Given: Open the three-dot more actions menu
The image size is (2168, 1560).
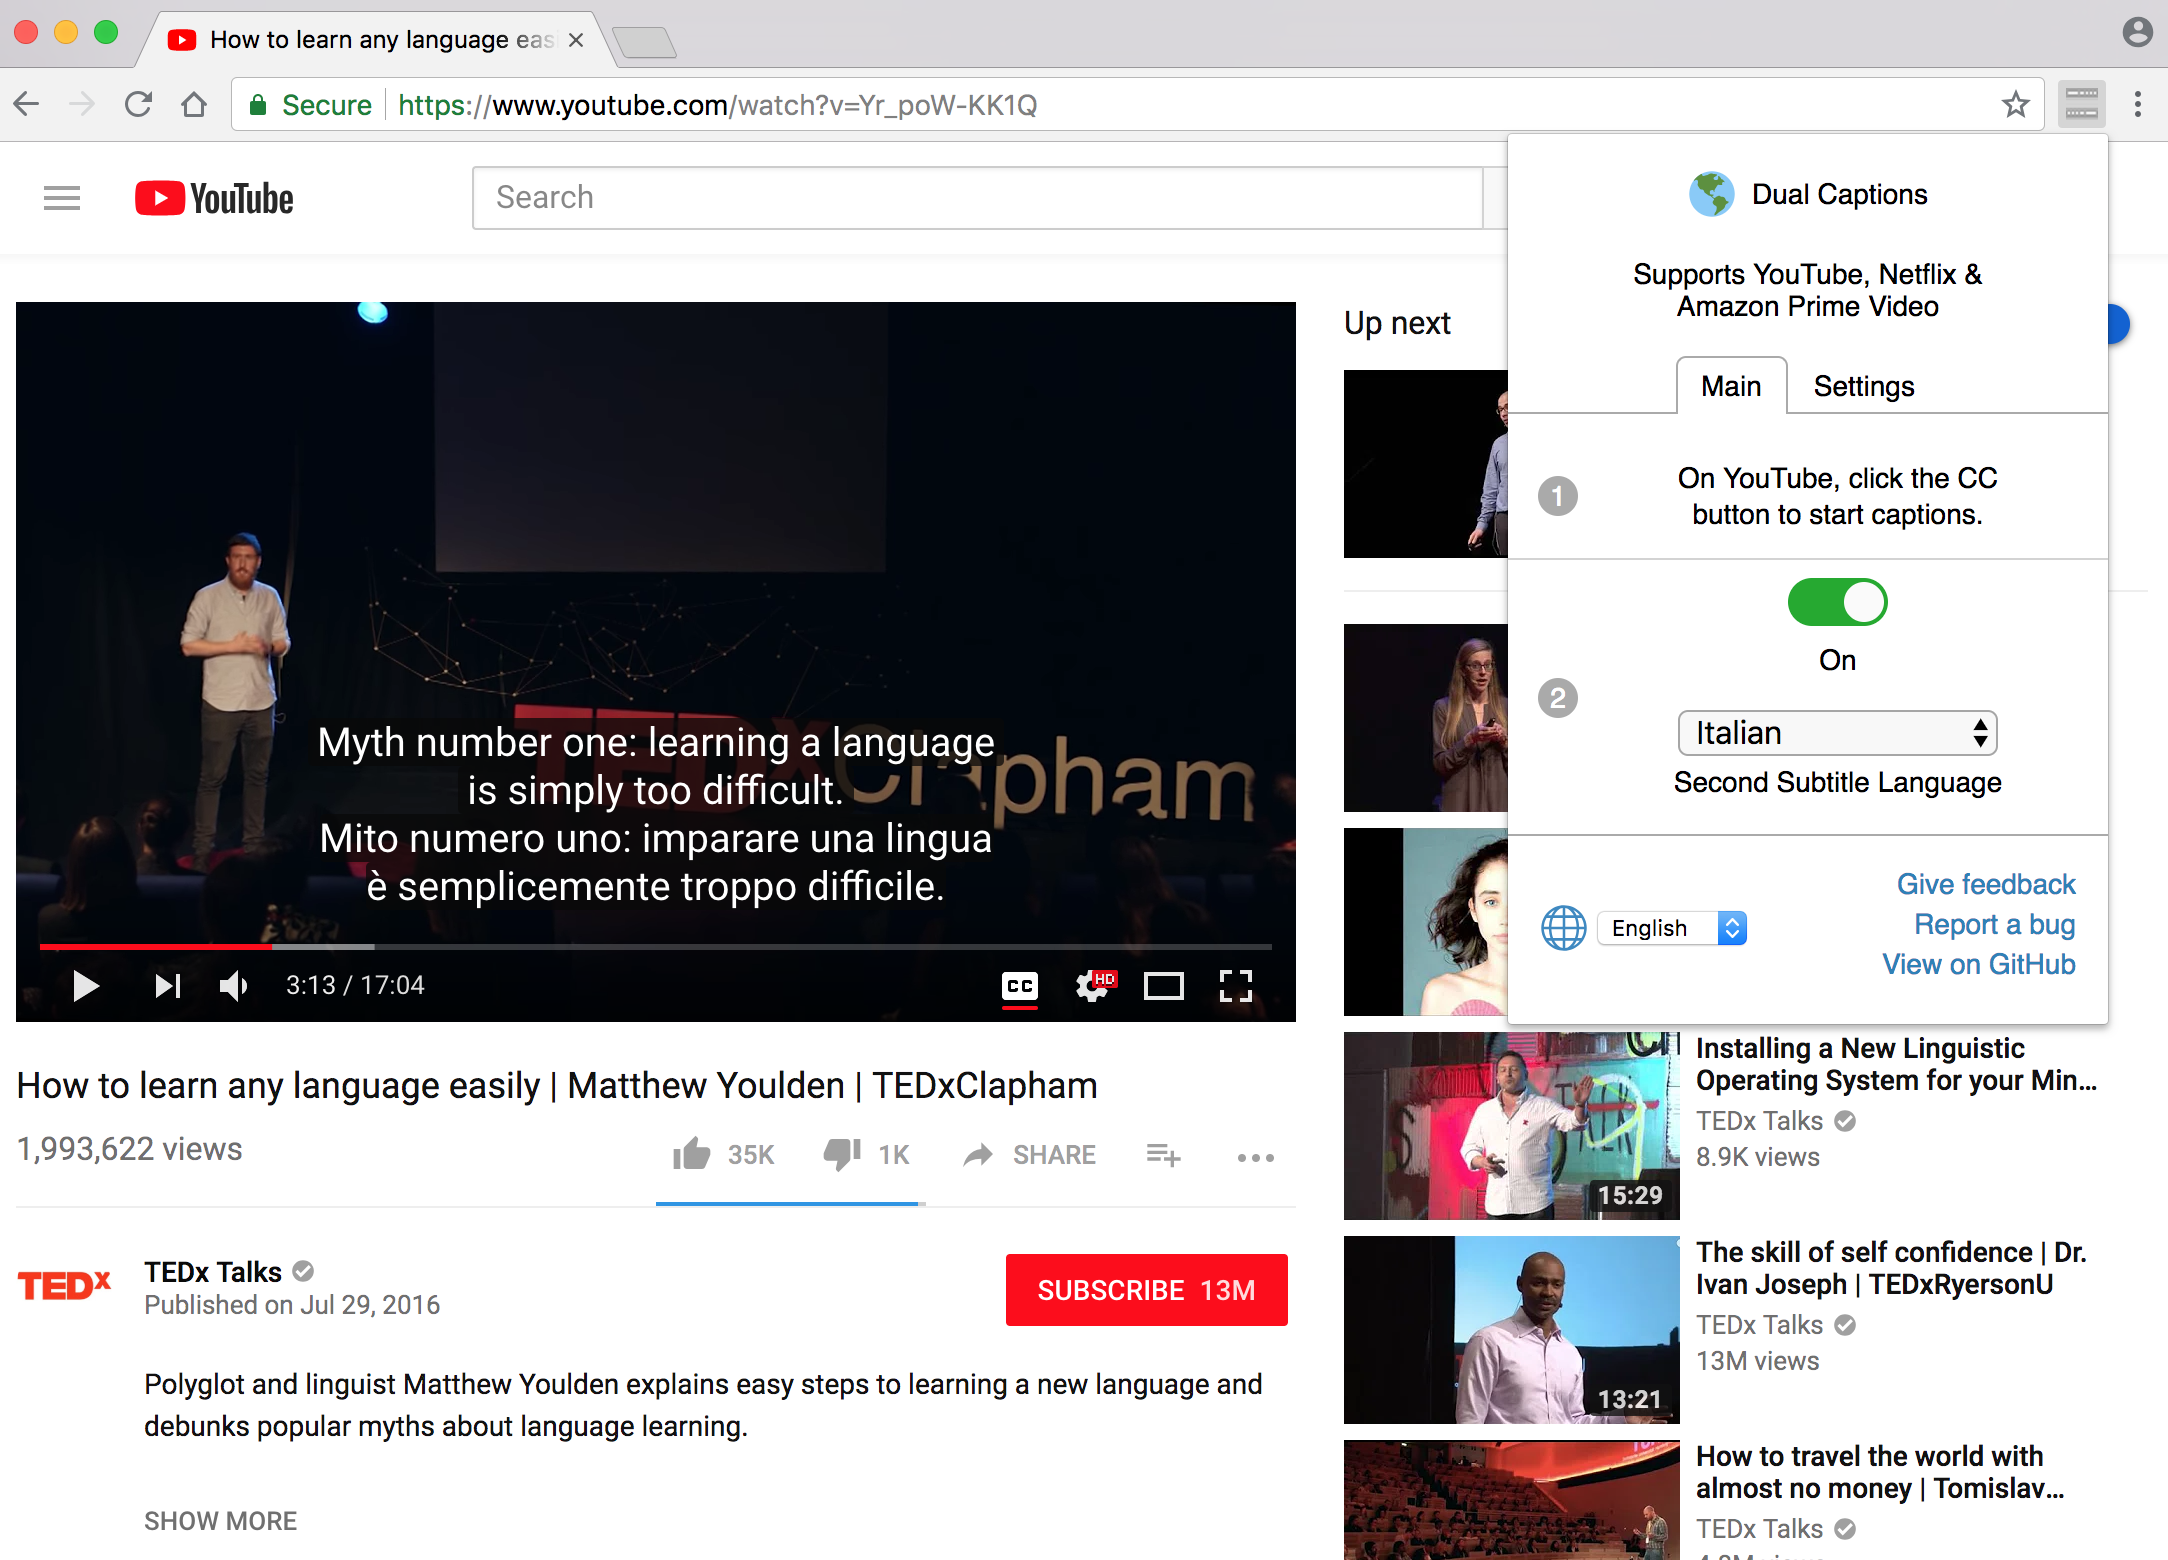Looking at the screenshot, I should 1255,1157.
